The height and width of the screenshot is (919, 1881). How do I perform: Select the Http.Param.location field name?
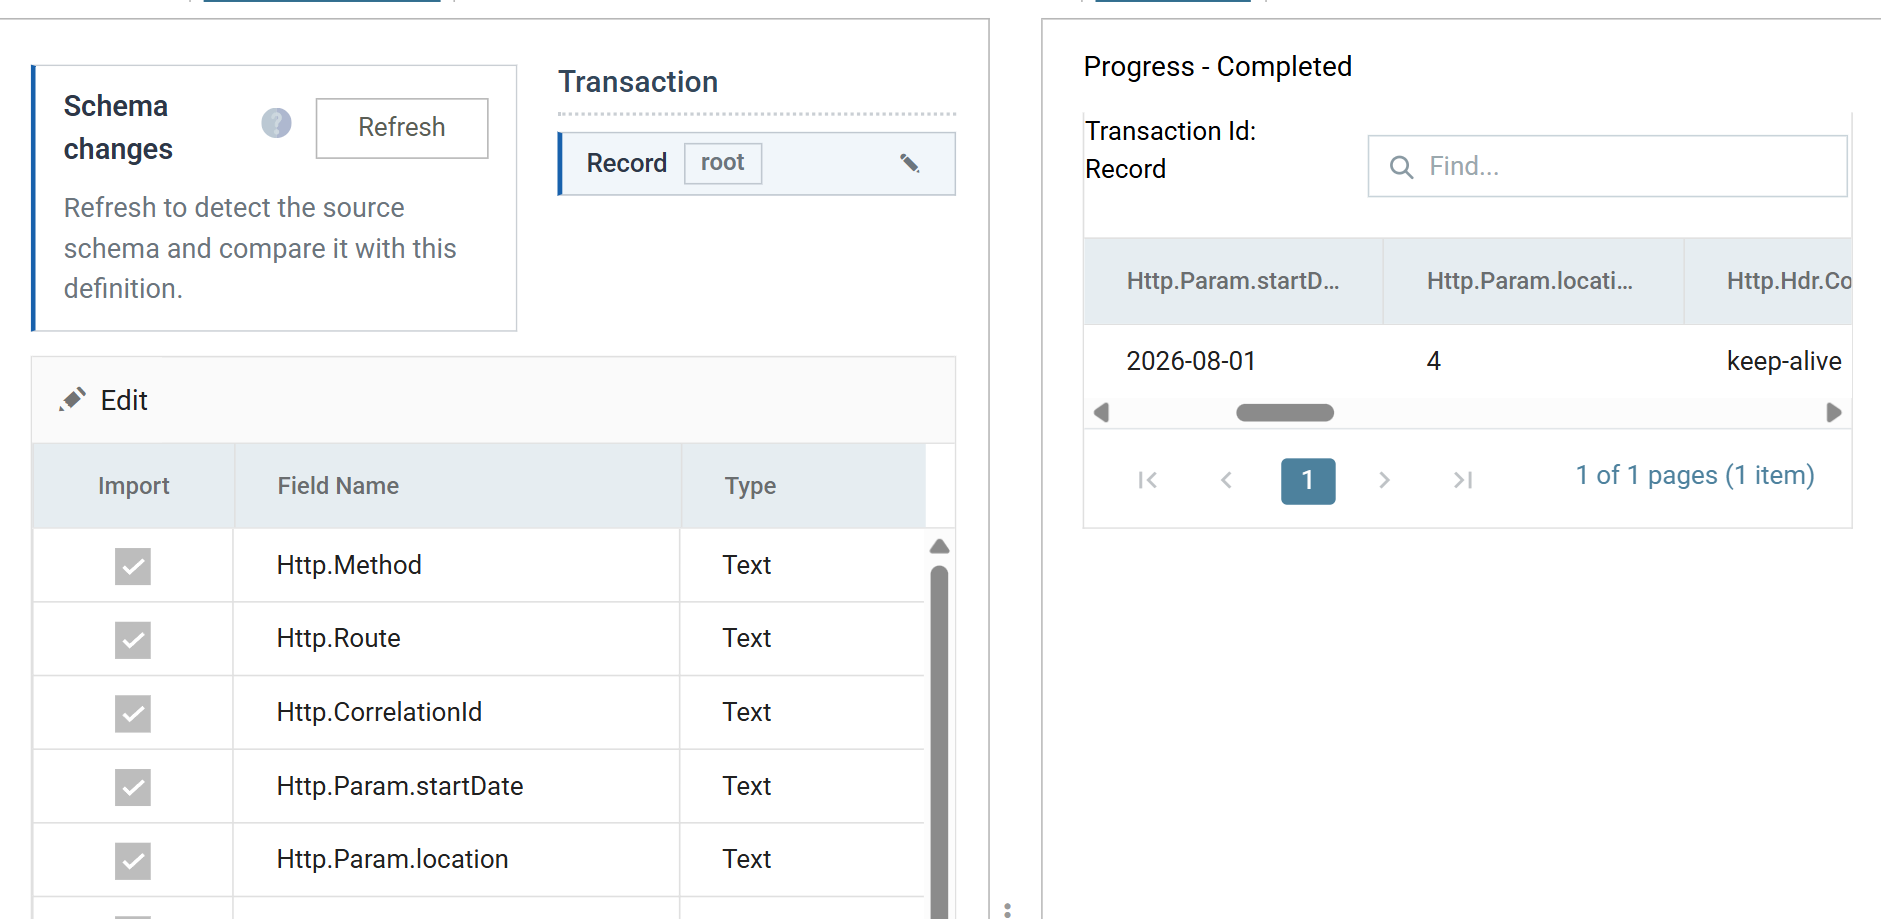(x=392, y=859)
